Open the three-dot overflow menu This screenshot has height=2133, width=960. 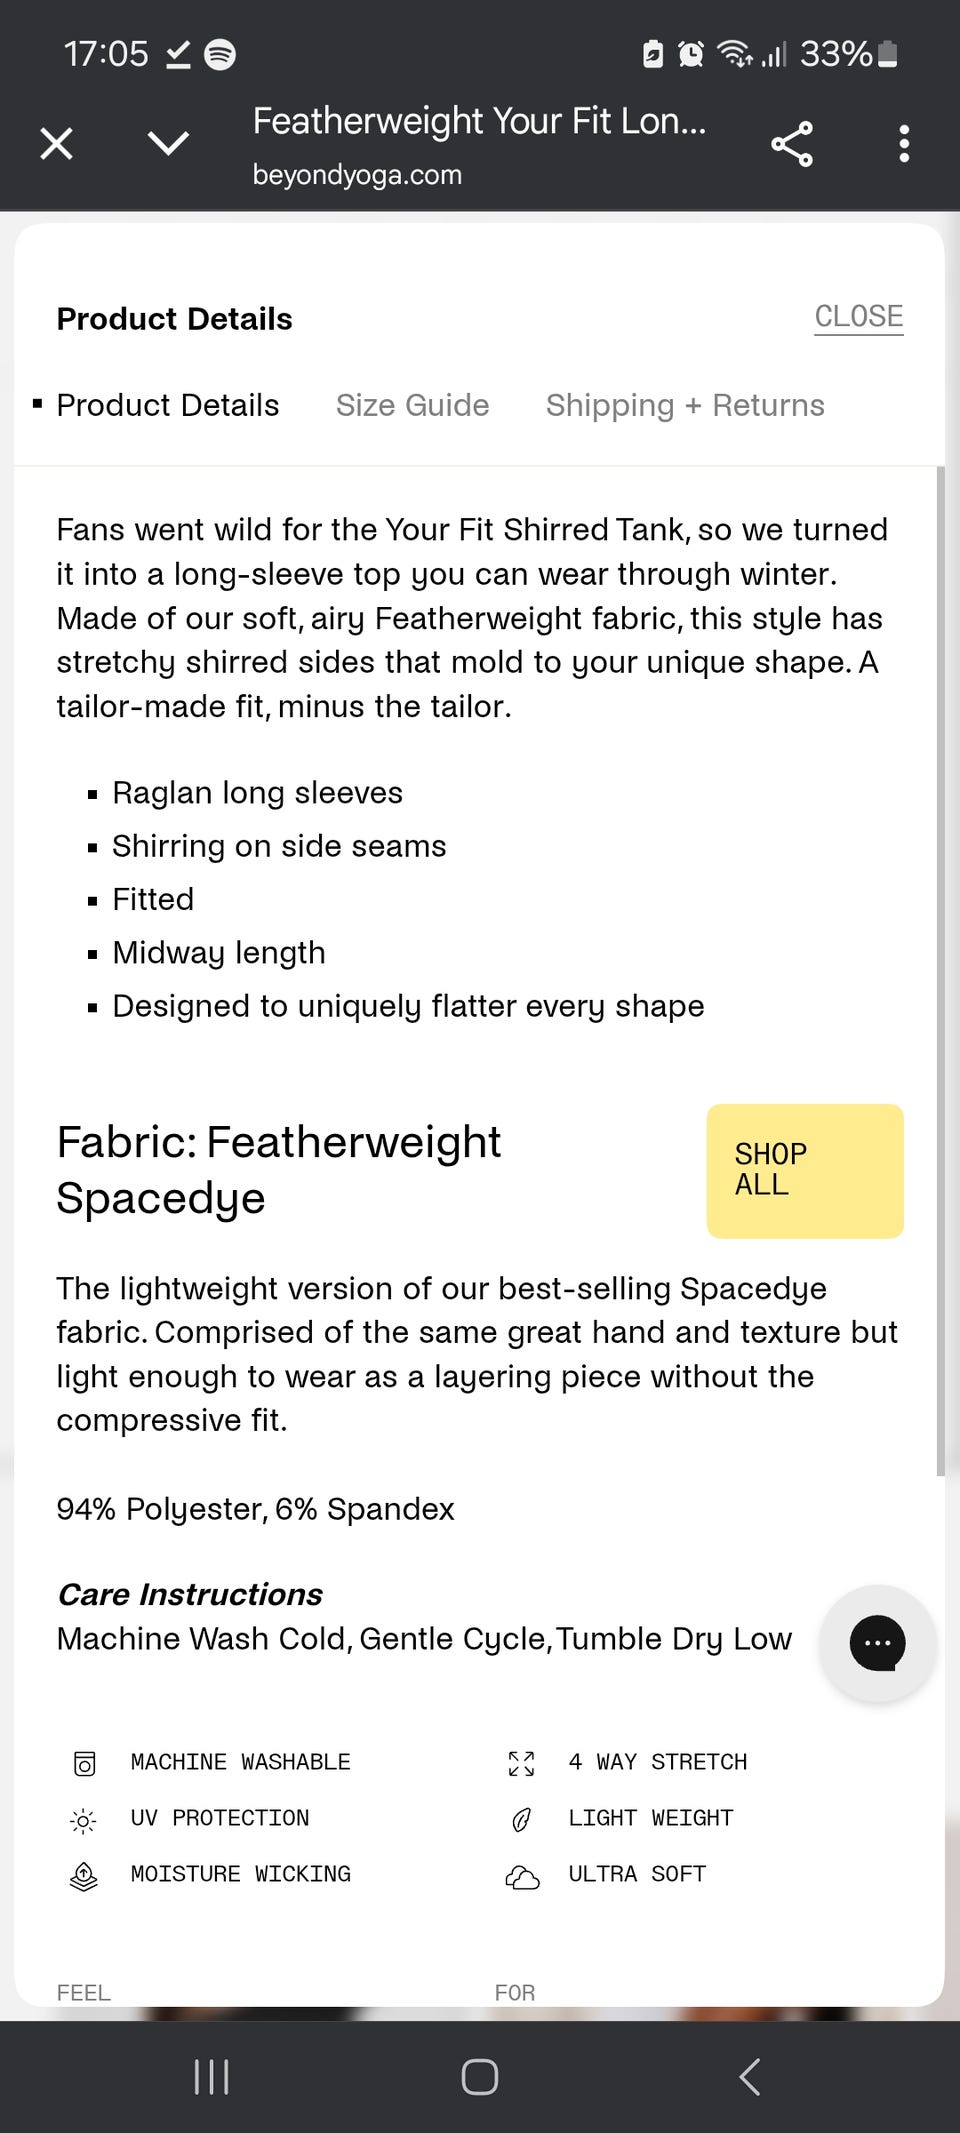[x=904, y=144]
